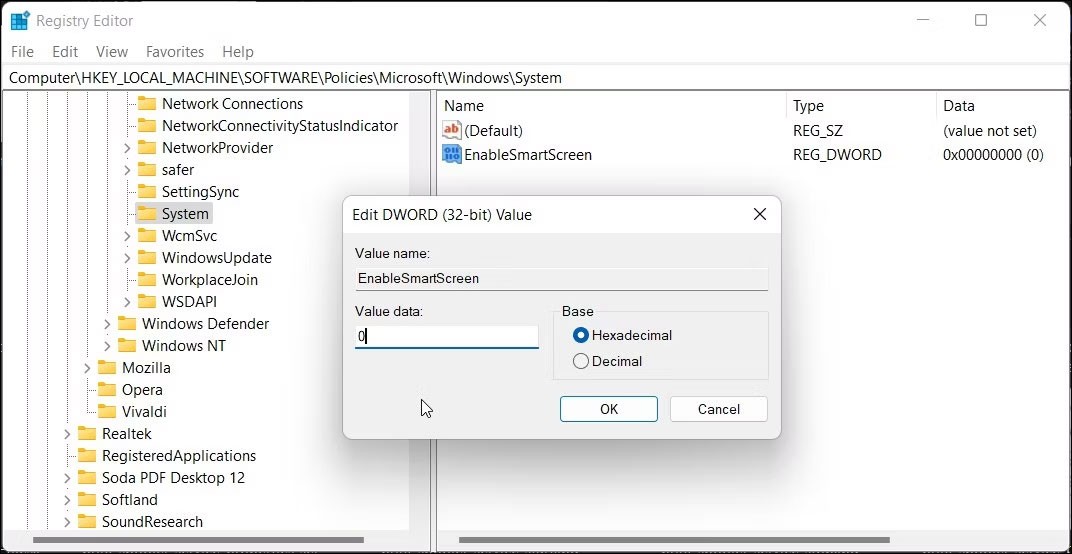Click the Registry Editor app icon in title bar
Viewport: 1072px width, 554px height.
20,20
